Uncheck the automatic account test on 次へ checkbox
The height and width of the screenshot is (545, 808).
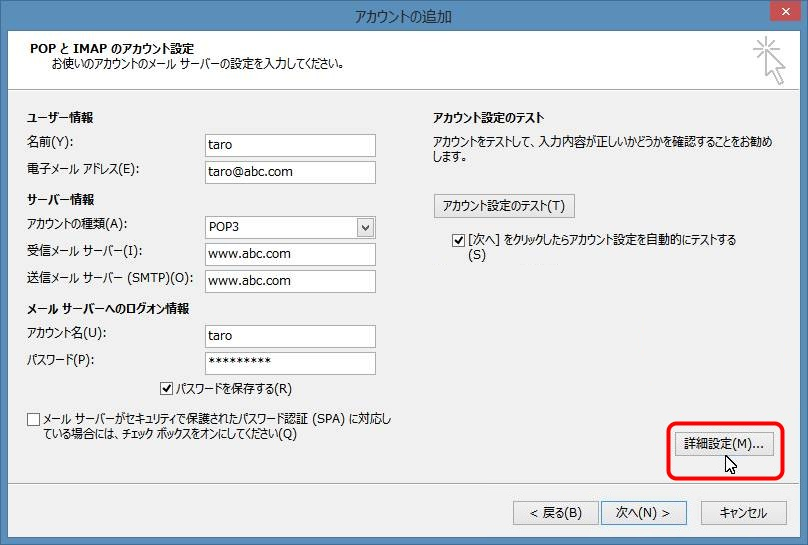pyautogui.click(x=458, y=240)
